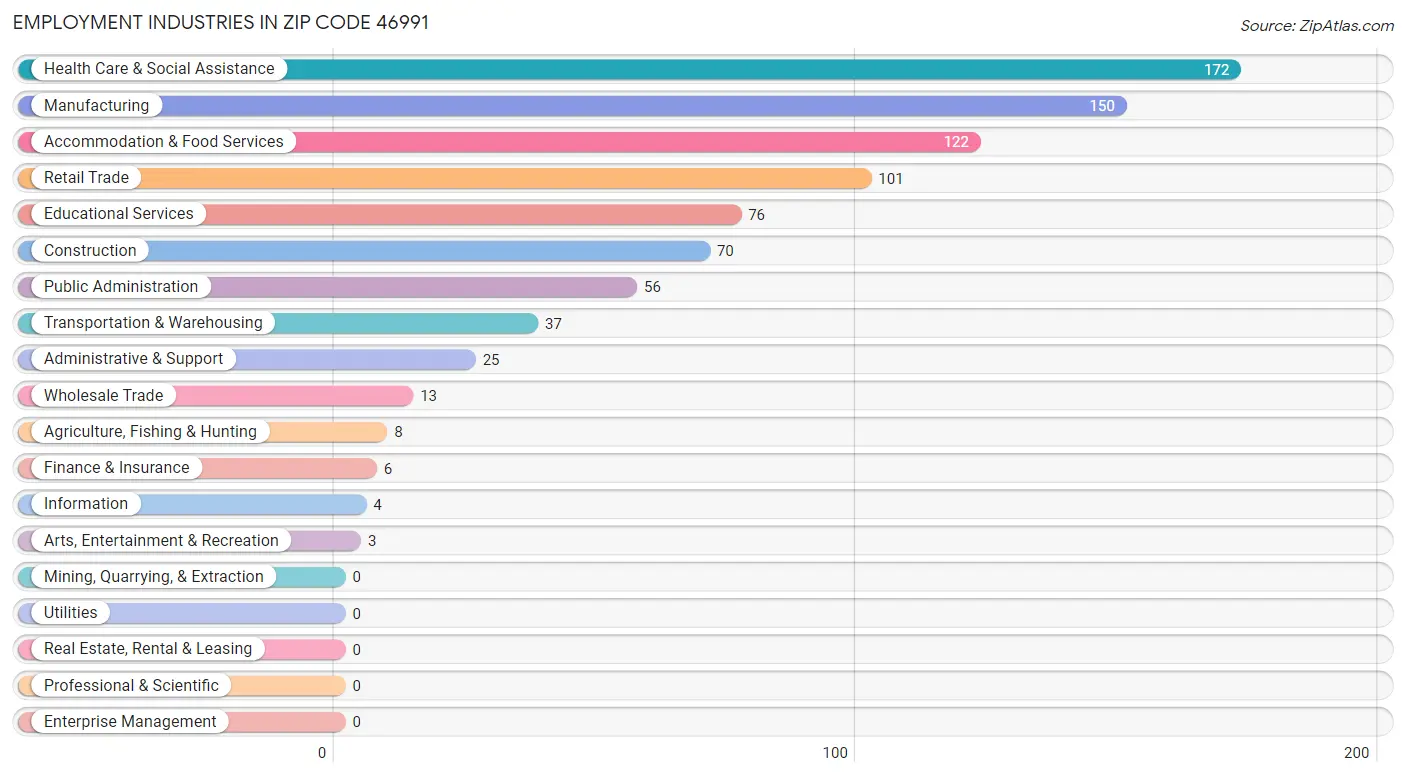Select the Wholesale Trade label
Screen dimensions: 1406x777
tap(103, 395)
